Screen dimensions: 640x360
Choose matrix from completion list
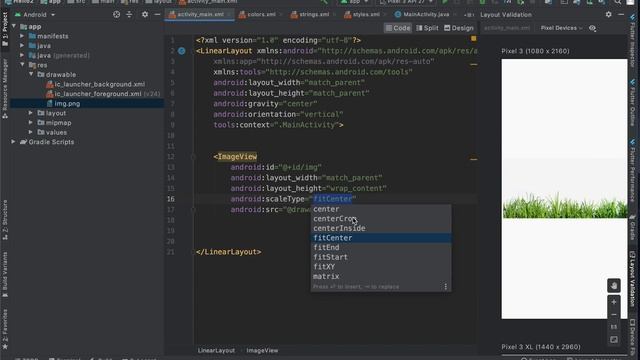tap(381, 276)
